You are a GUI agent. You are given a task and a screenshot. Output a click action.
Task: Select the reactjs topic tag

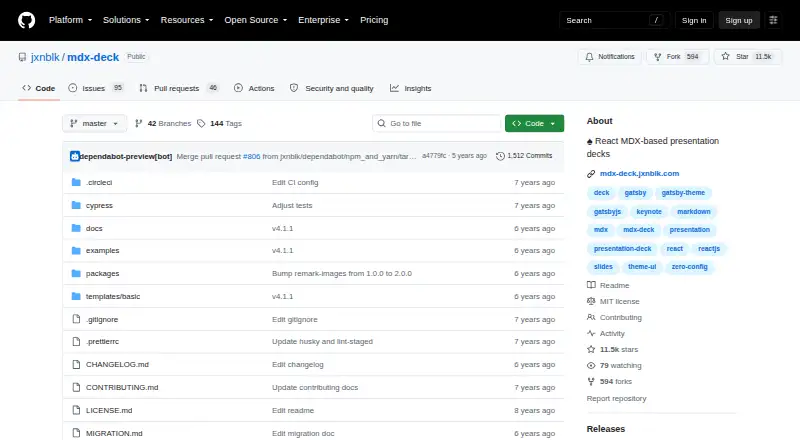709,249
